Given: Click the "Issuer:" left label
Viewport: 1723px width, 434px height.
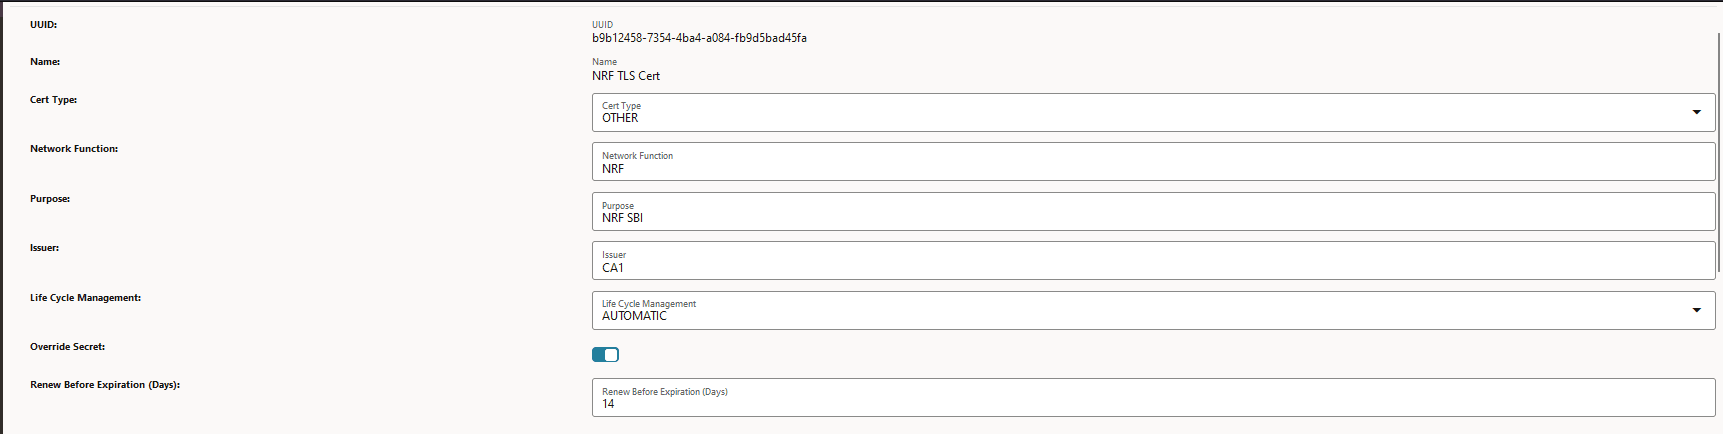Looking at the screenshot, I should pyautogui.click(x=44, y=248).
